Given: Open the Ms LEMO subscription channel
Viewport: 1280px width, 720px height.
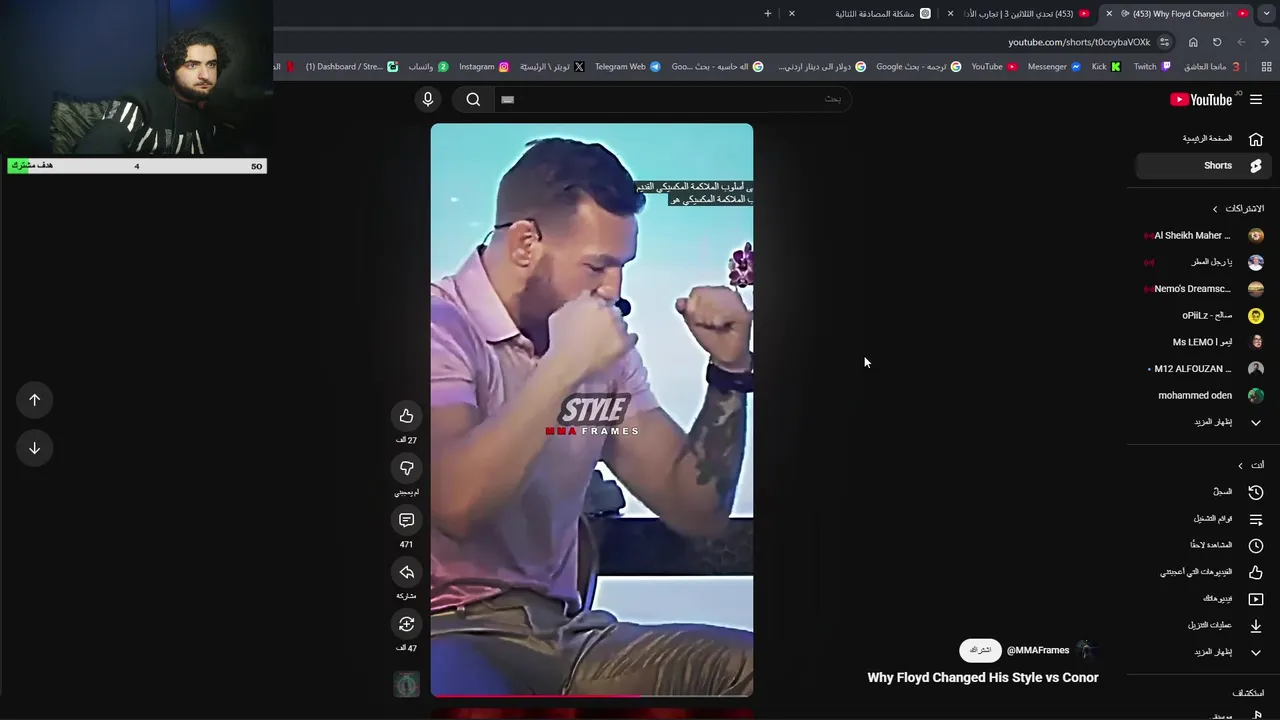Looking at the screenshot, I should [1204, 342].
